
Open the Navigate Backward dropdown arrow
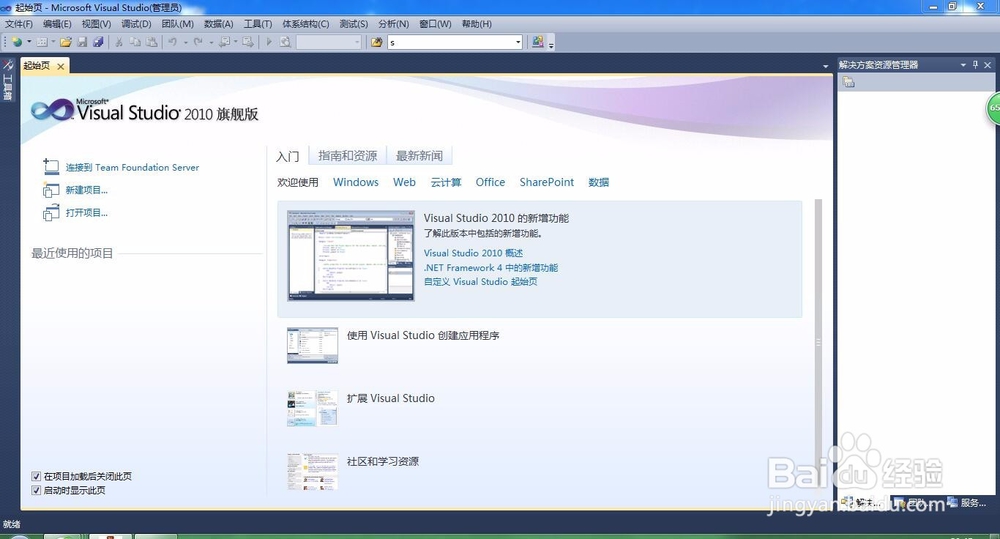(x=235, y=42)
